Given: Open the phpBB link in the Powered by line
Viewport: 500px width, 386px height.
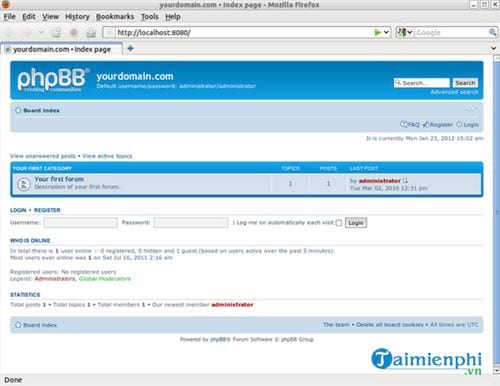Looking at the screenshot, I should point(220,339).
